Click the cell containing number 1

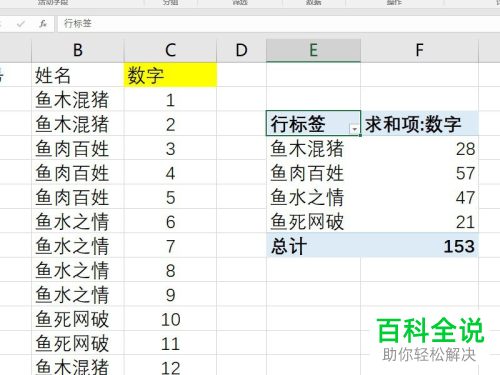pyautogui.click(x=170, y=99)
